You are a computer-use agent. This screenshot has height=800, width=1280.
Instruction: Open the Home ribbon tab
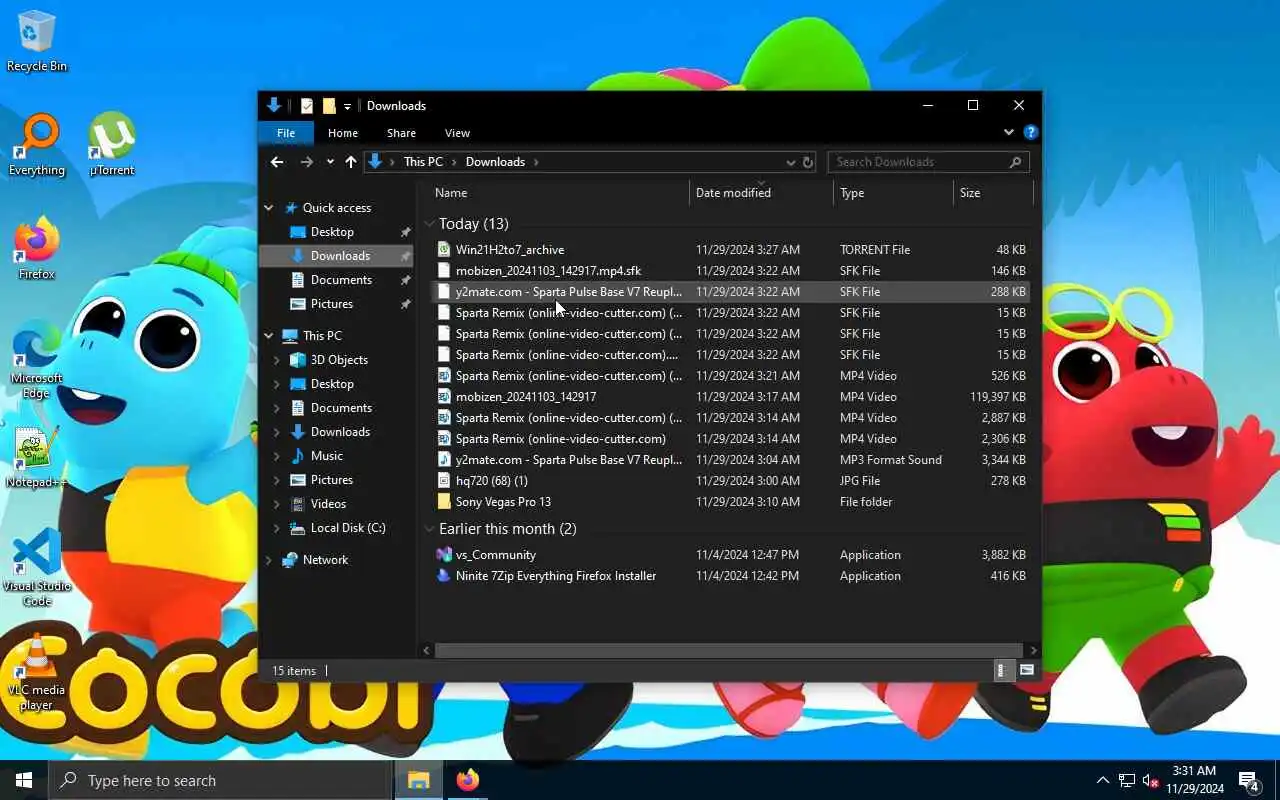pyautogui.click(x=343, y=133)
